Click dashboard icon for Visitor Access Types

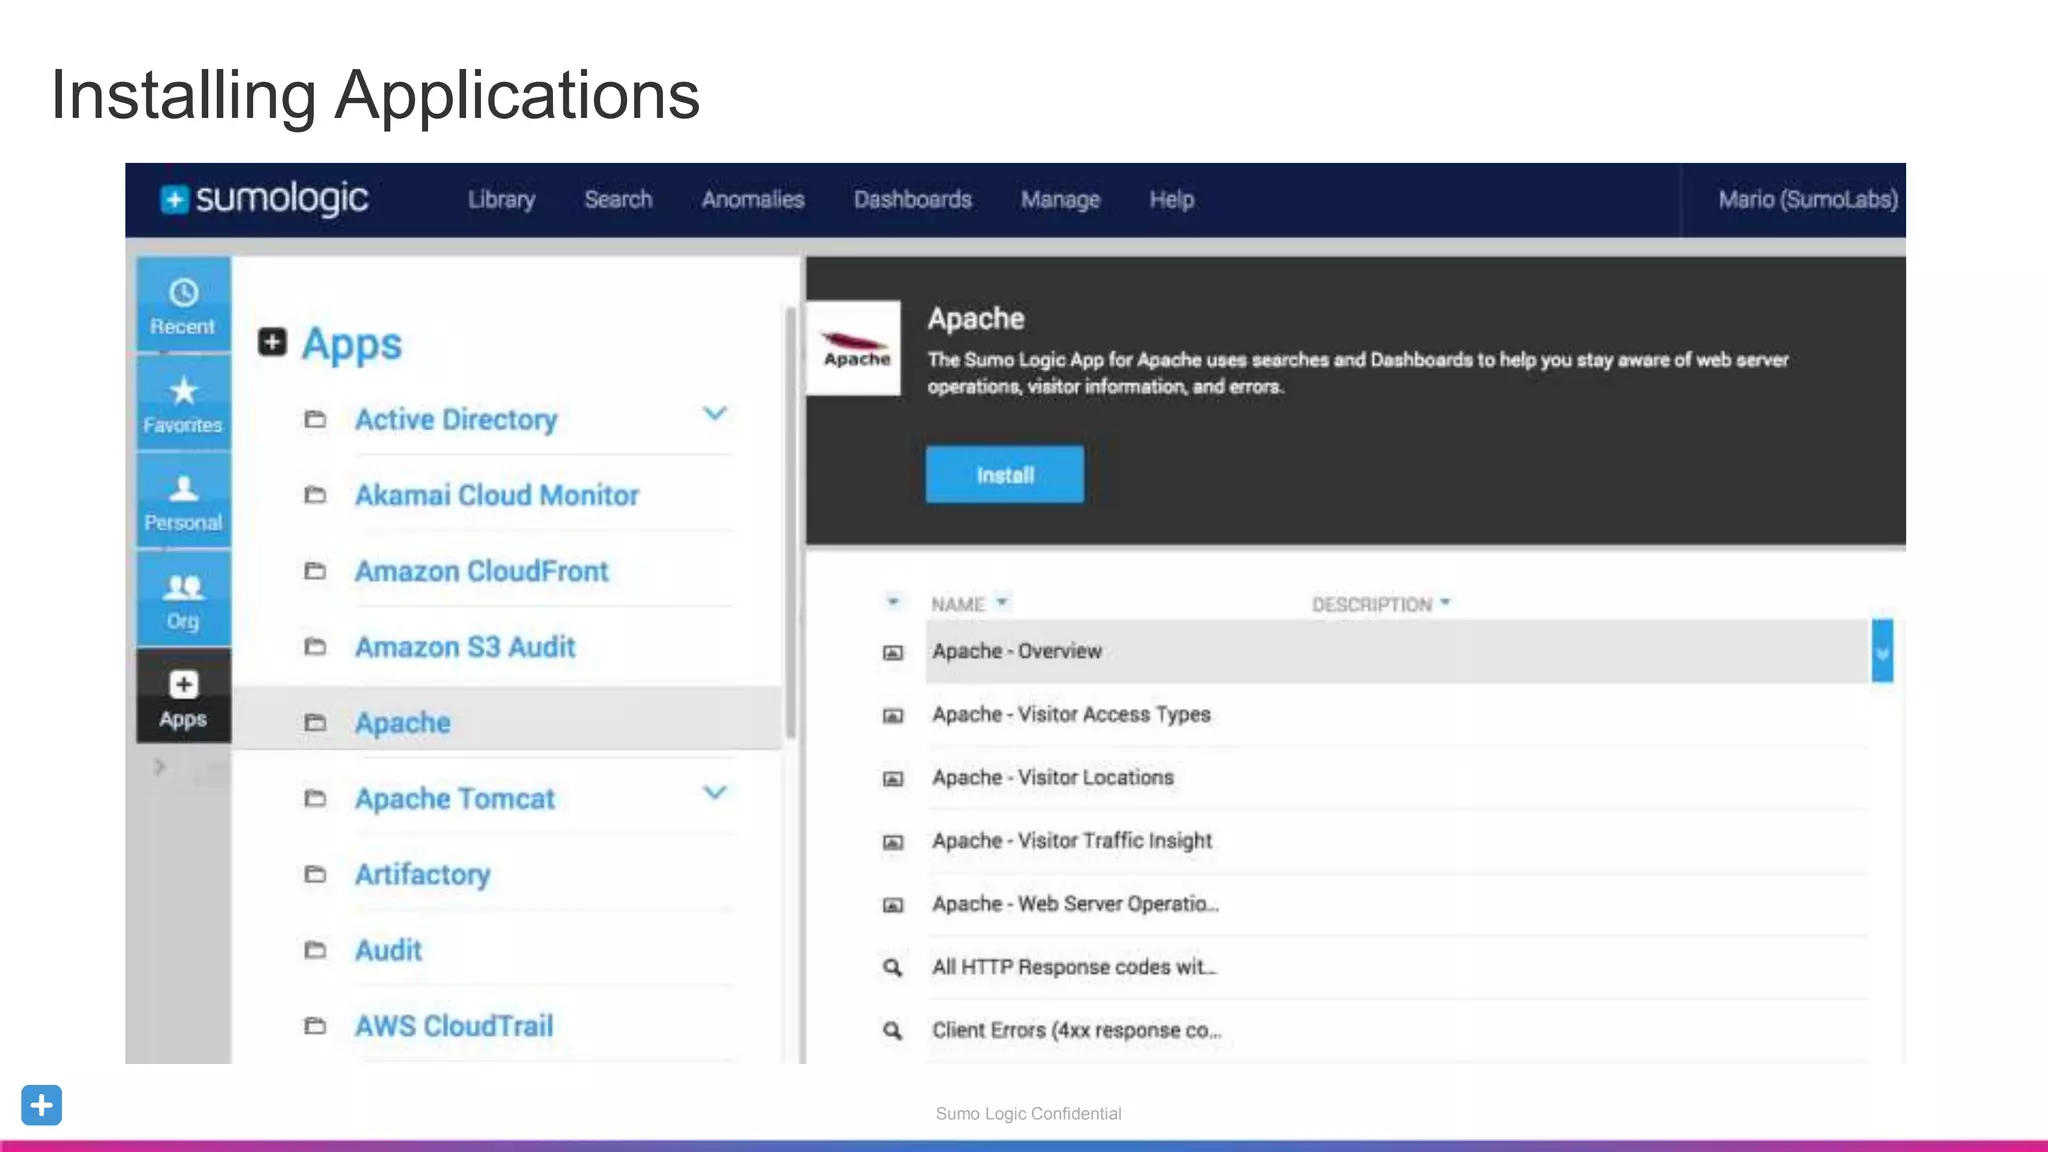(893, 716)
